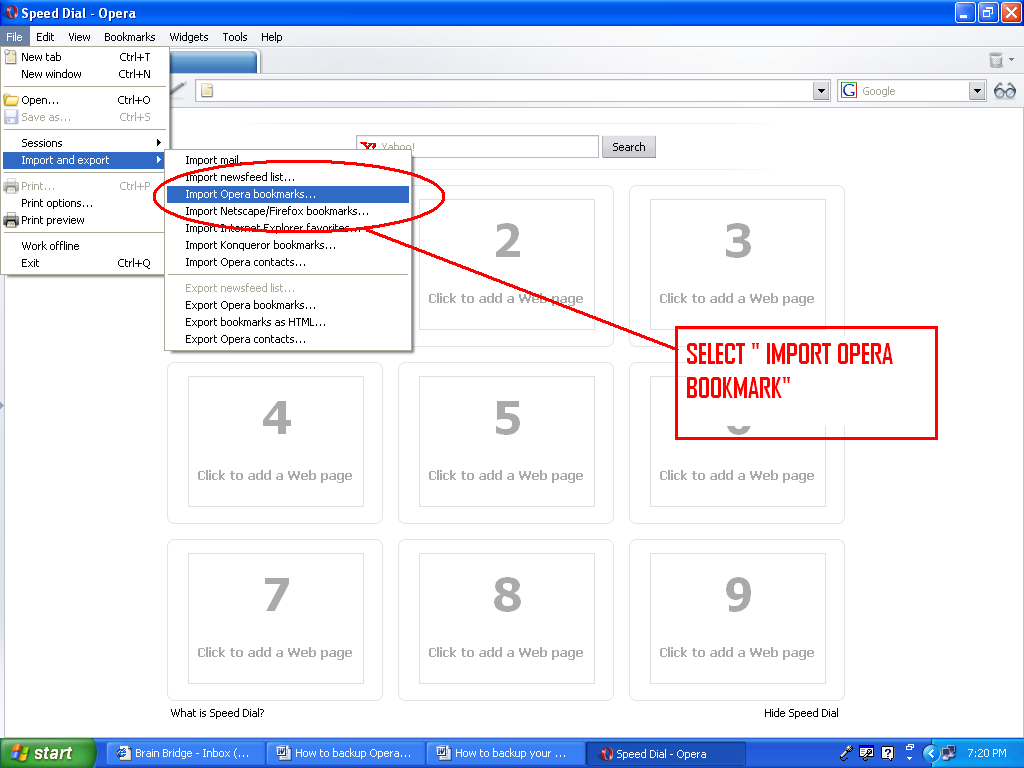Viewport: 1024px width, 768px height.
Task: Open the Google search engine dropdown
Action: 976,91
